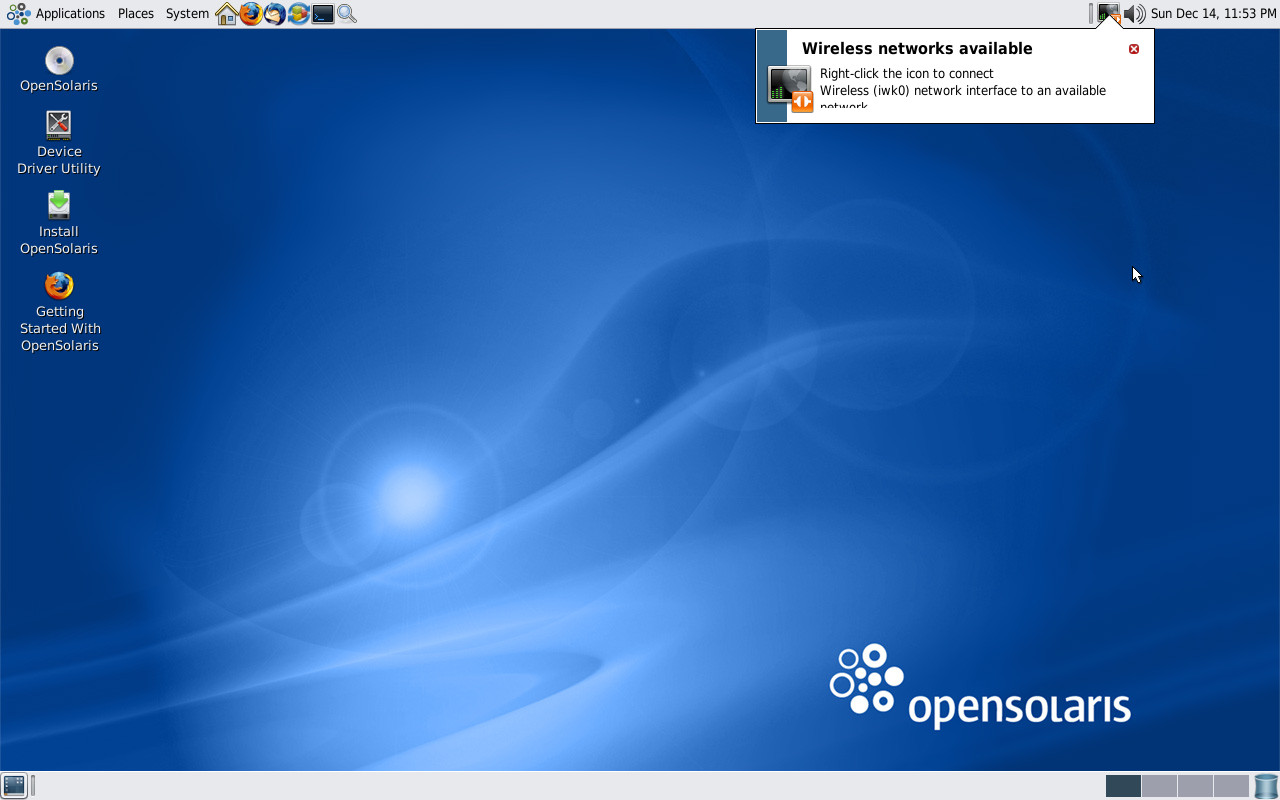Switch to the first workspace
This screenshot has width=1280, height=800.
pyautogui.click(x=1123, y=786)
